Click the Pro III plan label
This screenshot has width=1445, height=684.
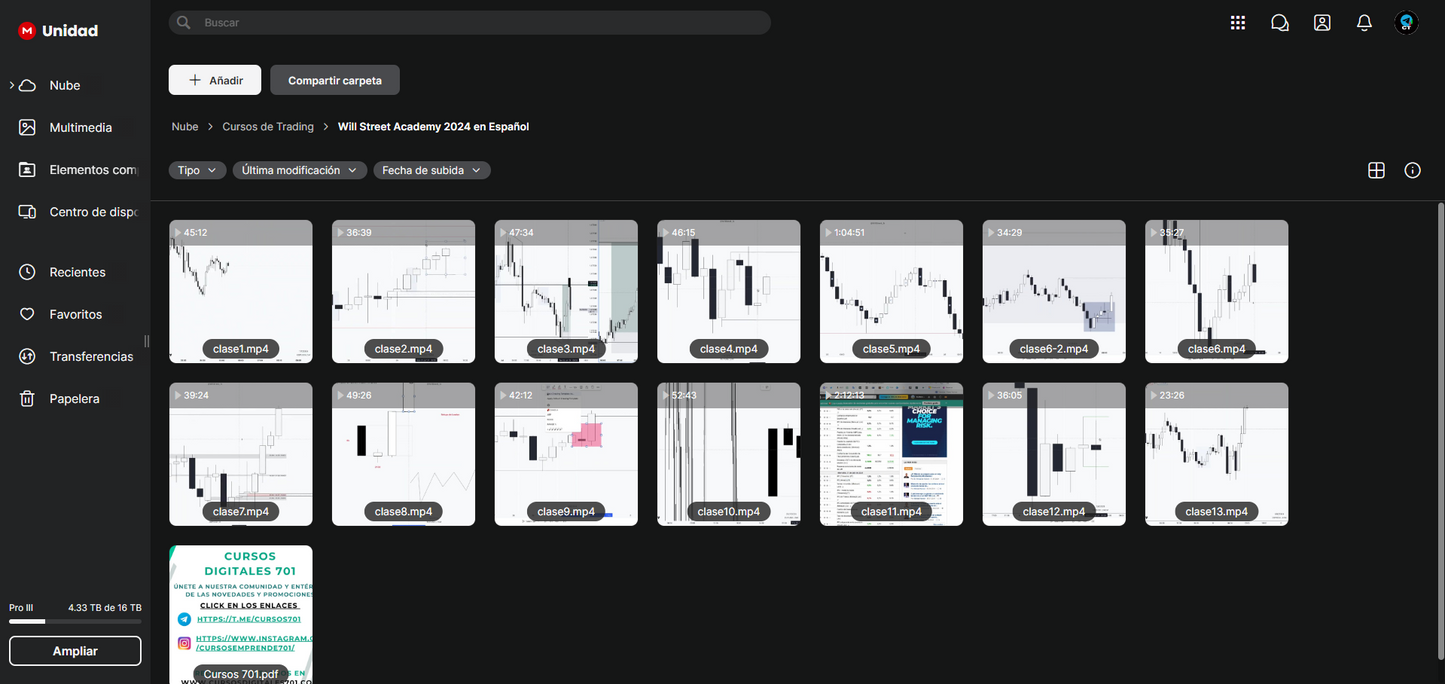[22, 607]
